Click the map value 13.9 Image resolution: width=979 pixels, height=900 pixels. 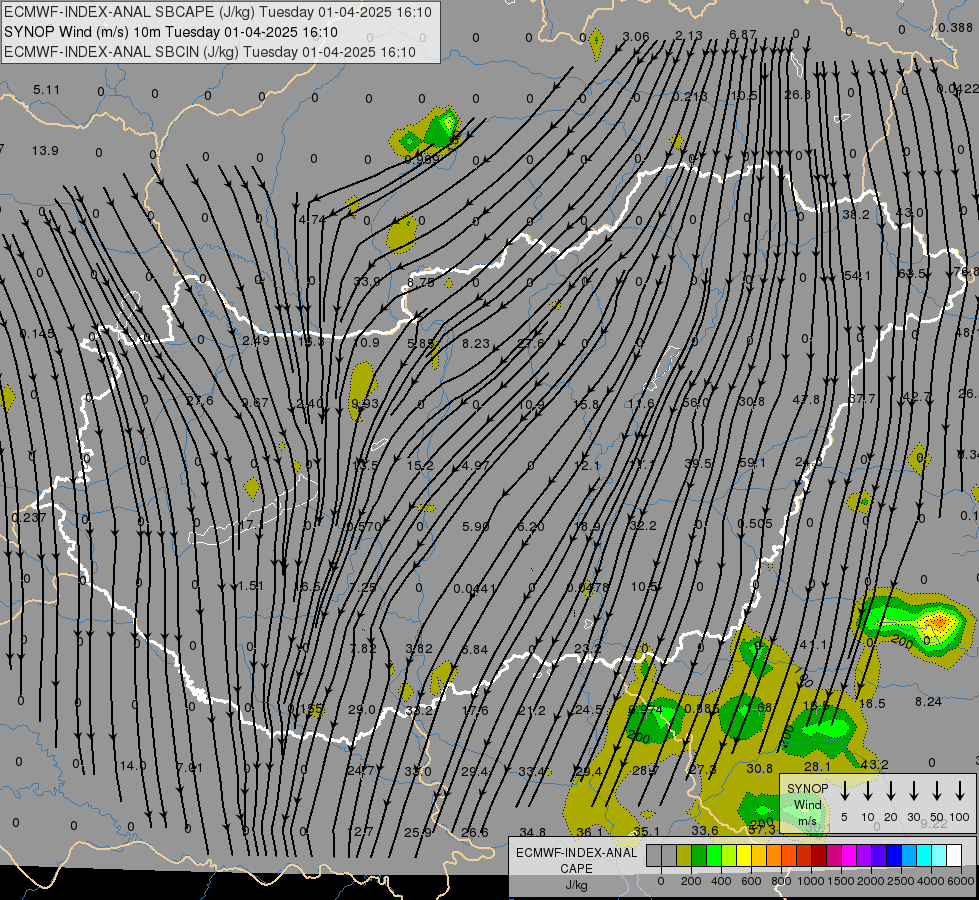(45, 151)
